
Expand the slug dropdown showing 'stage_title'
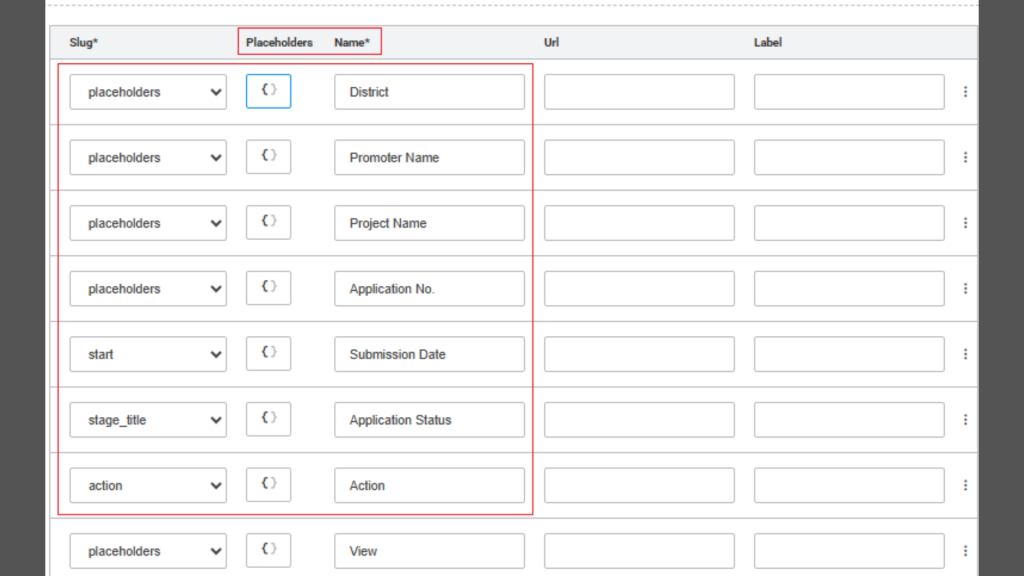[148, 420]
